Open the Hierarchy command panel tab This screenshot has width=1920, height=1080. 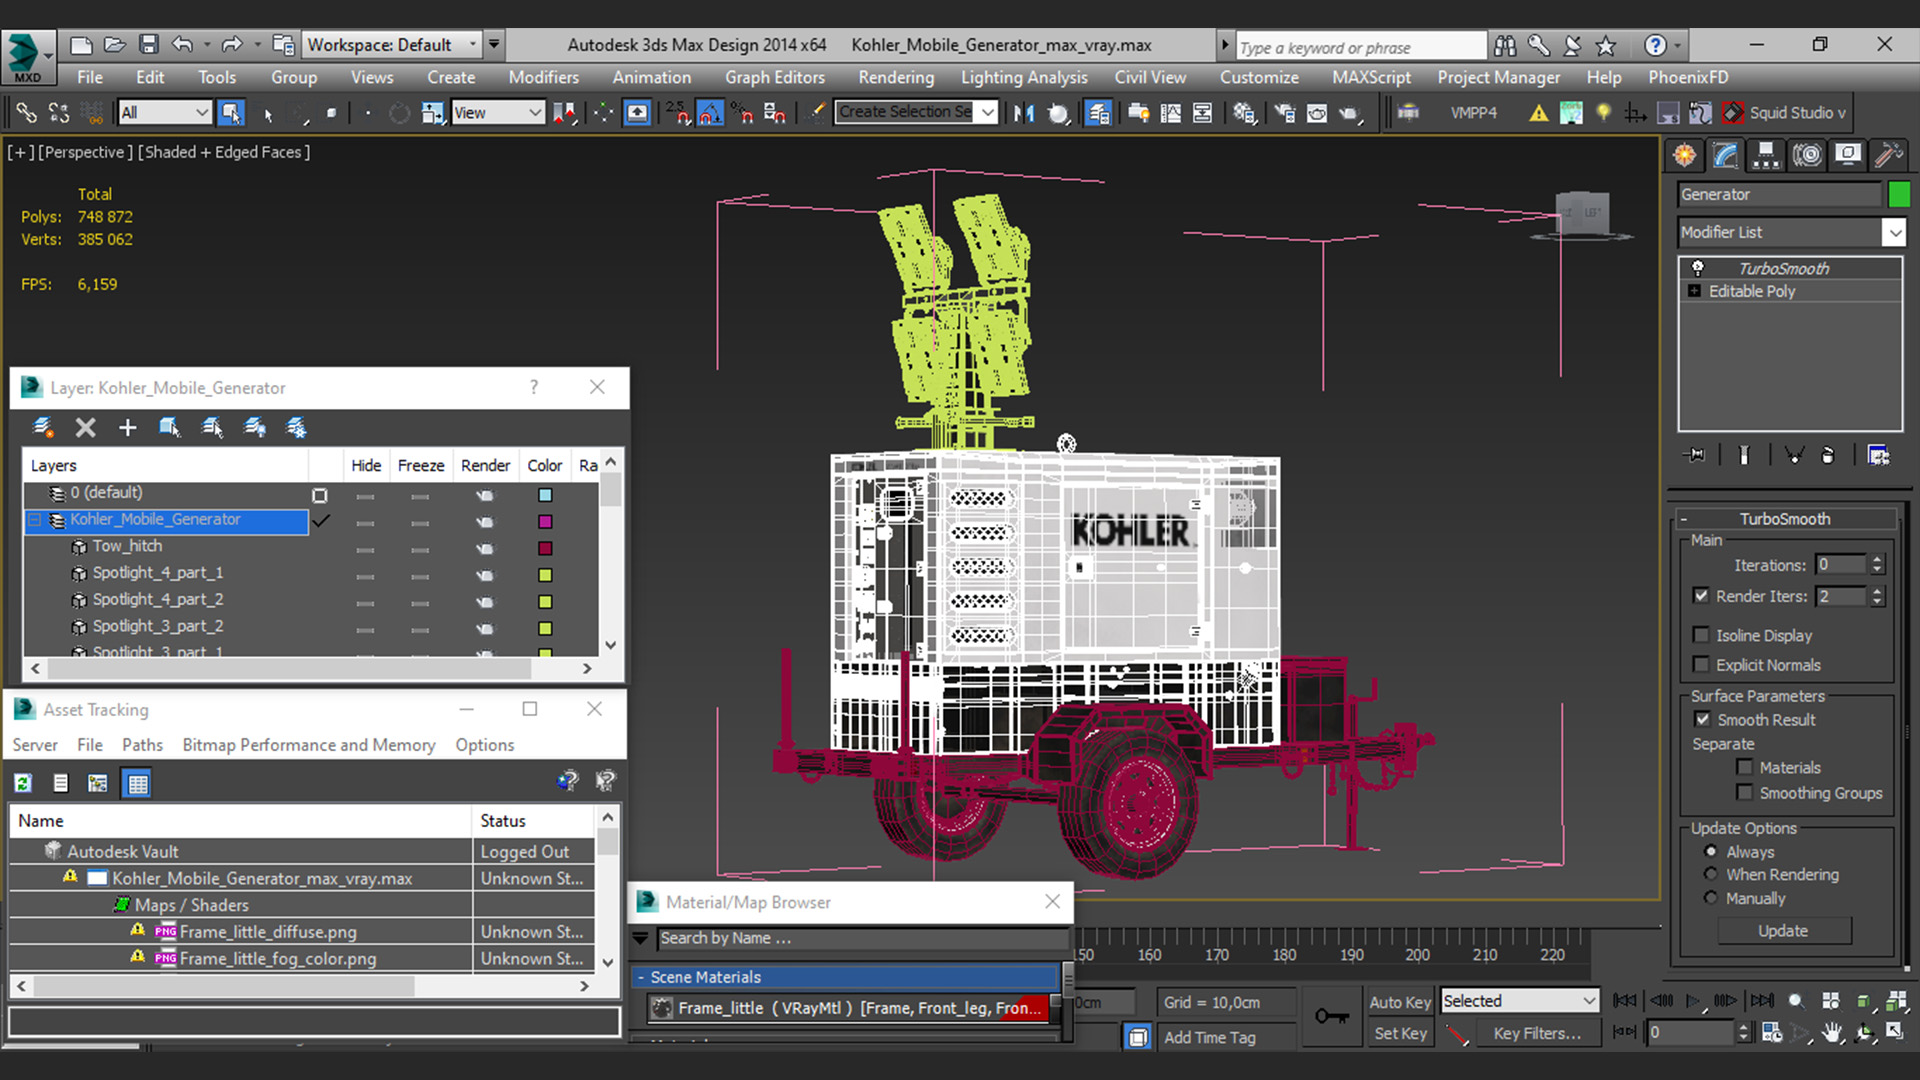coord(1766,155)
